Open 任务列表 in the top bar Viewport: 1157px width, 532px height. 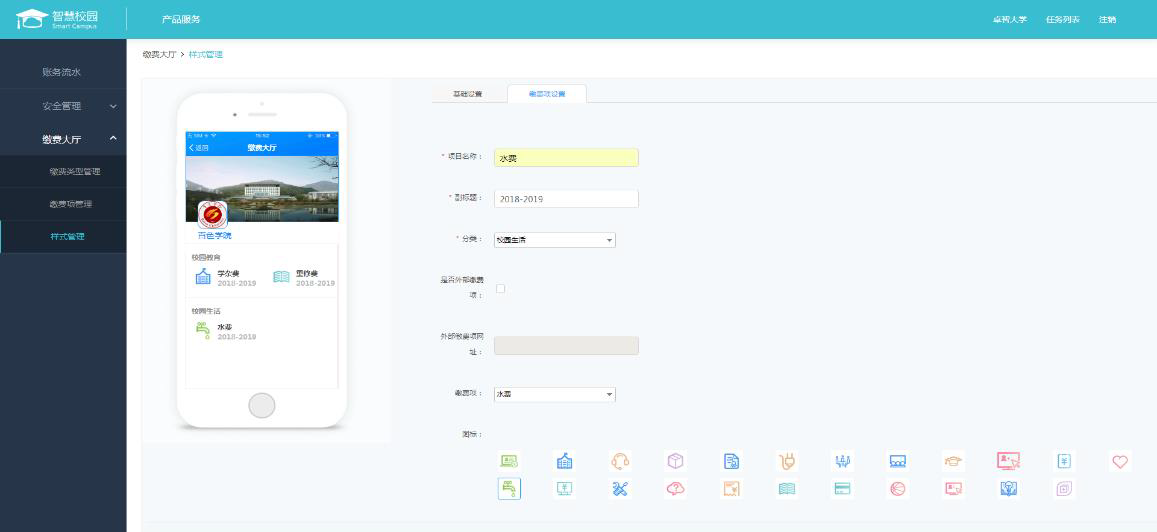1062,20
